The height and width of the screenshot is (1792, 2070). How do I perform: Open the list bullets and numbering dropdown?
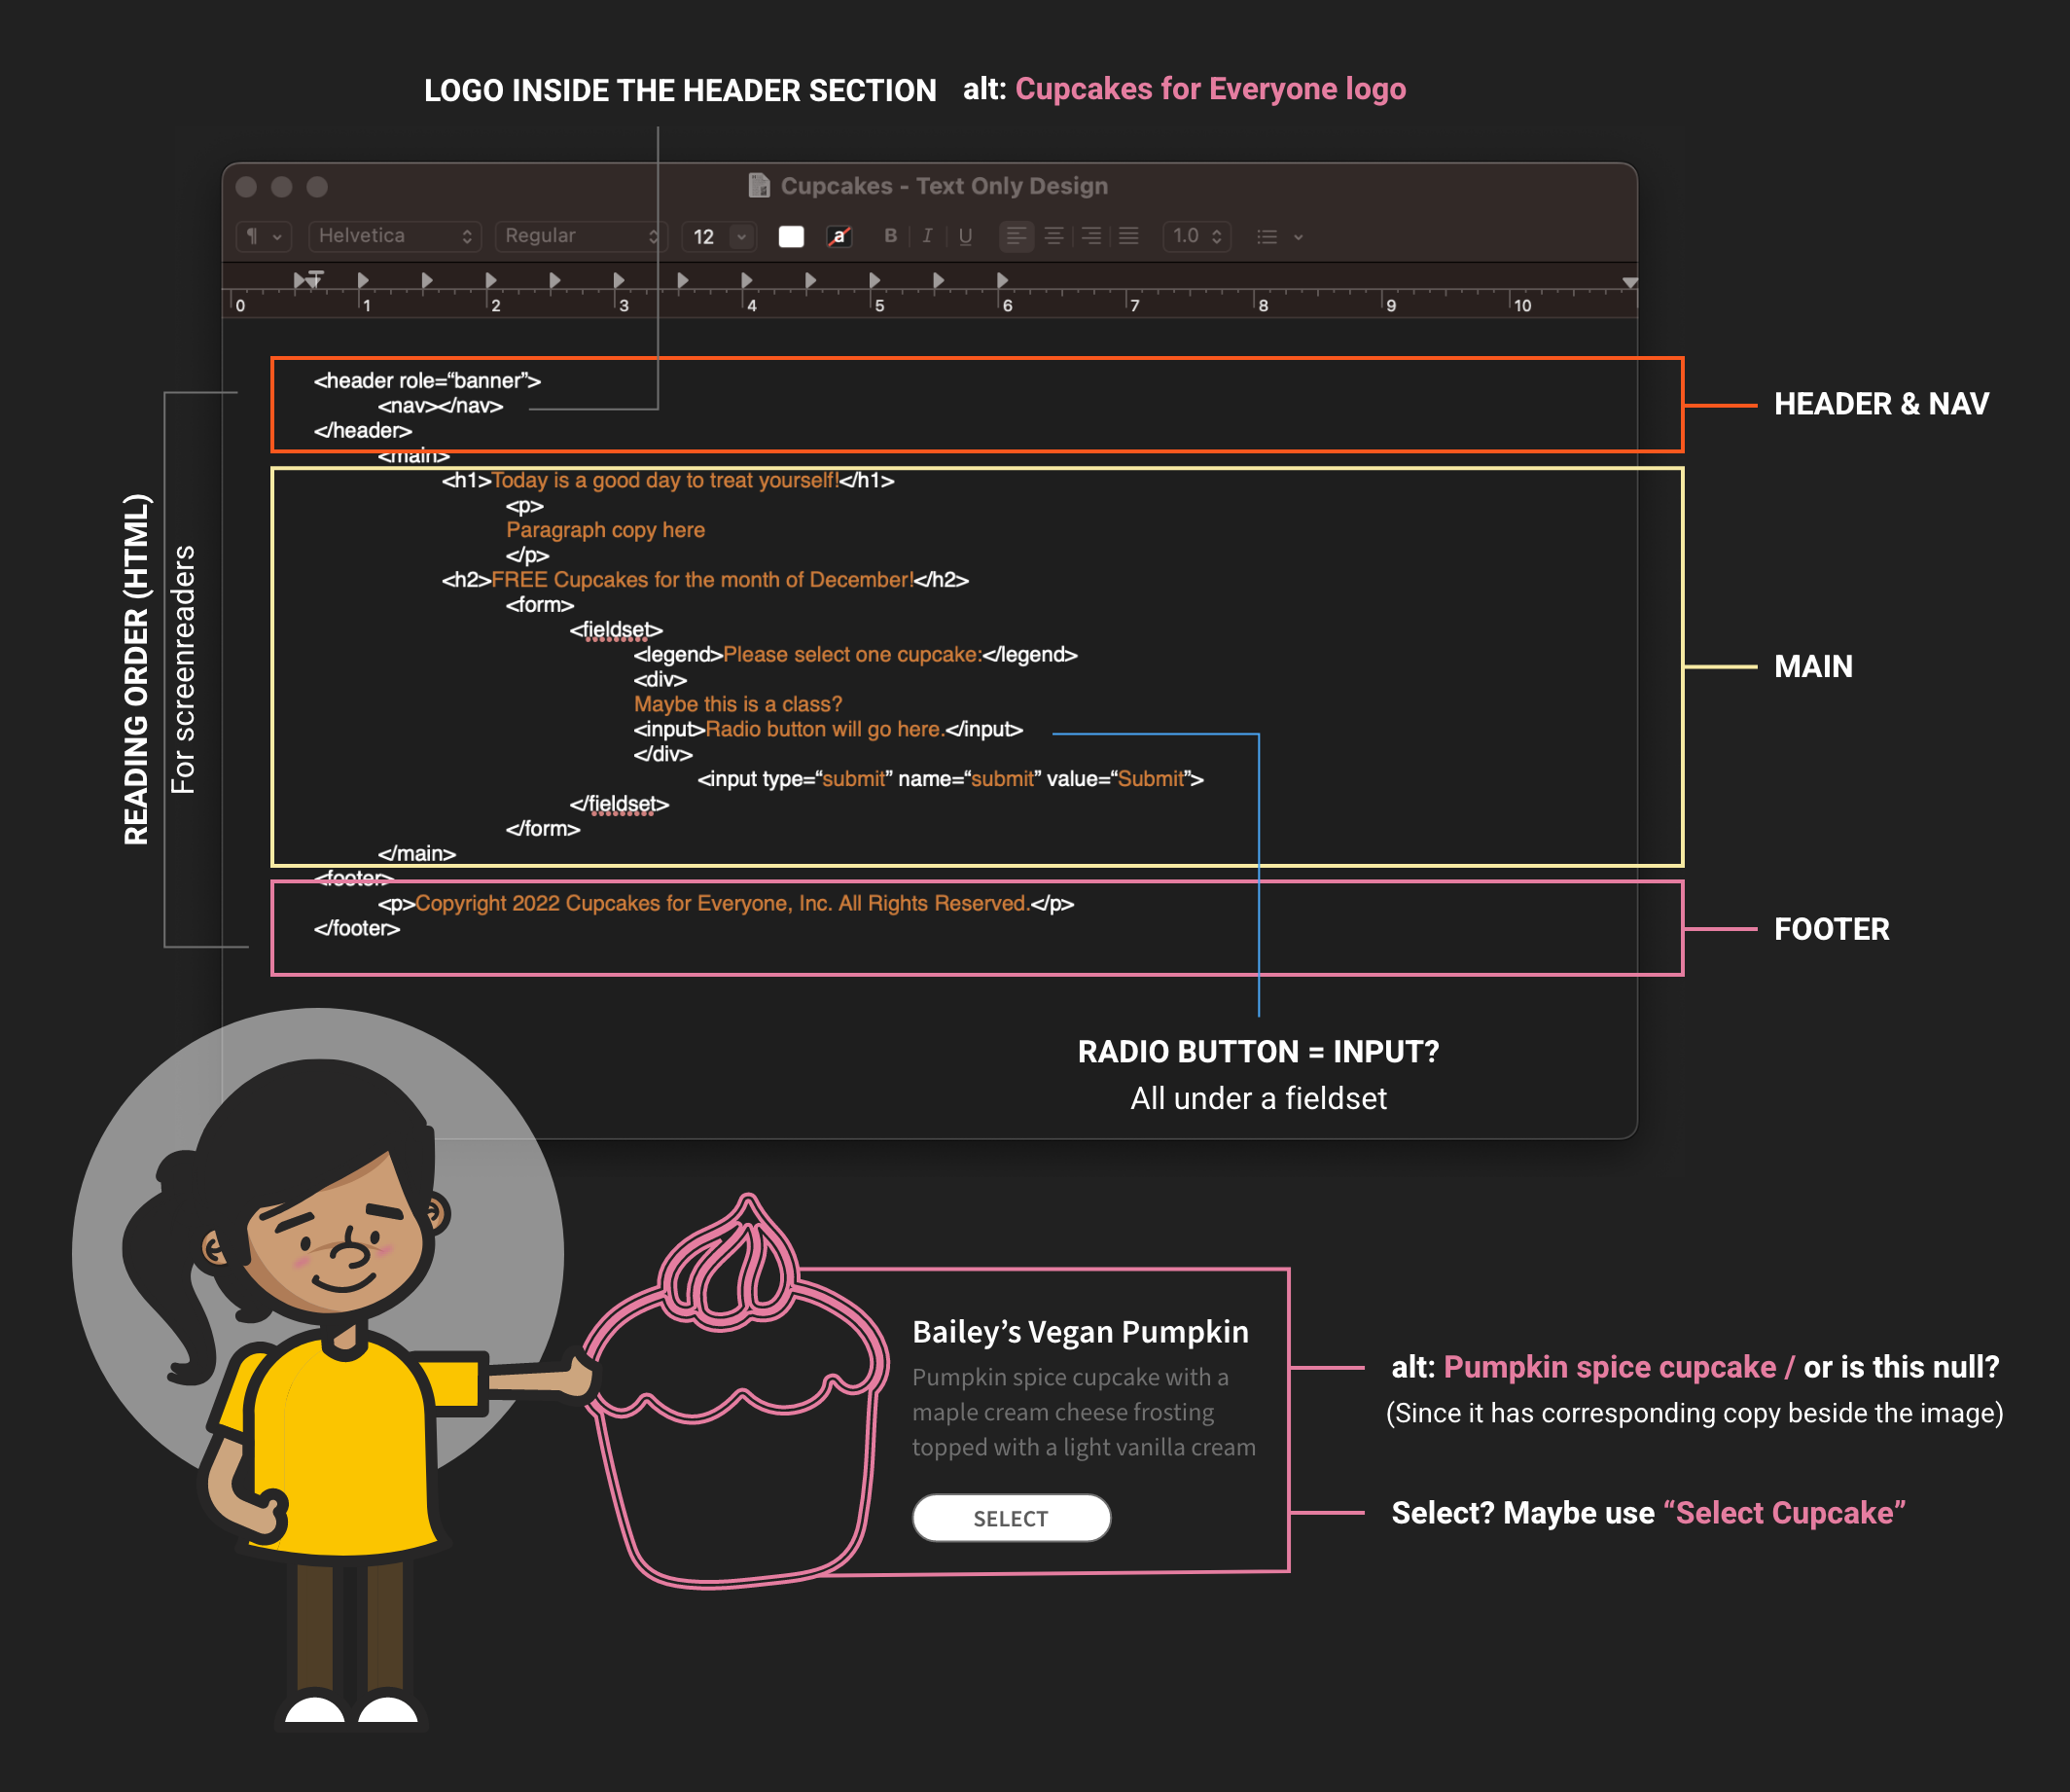pos(1279,237)
